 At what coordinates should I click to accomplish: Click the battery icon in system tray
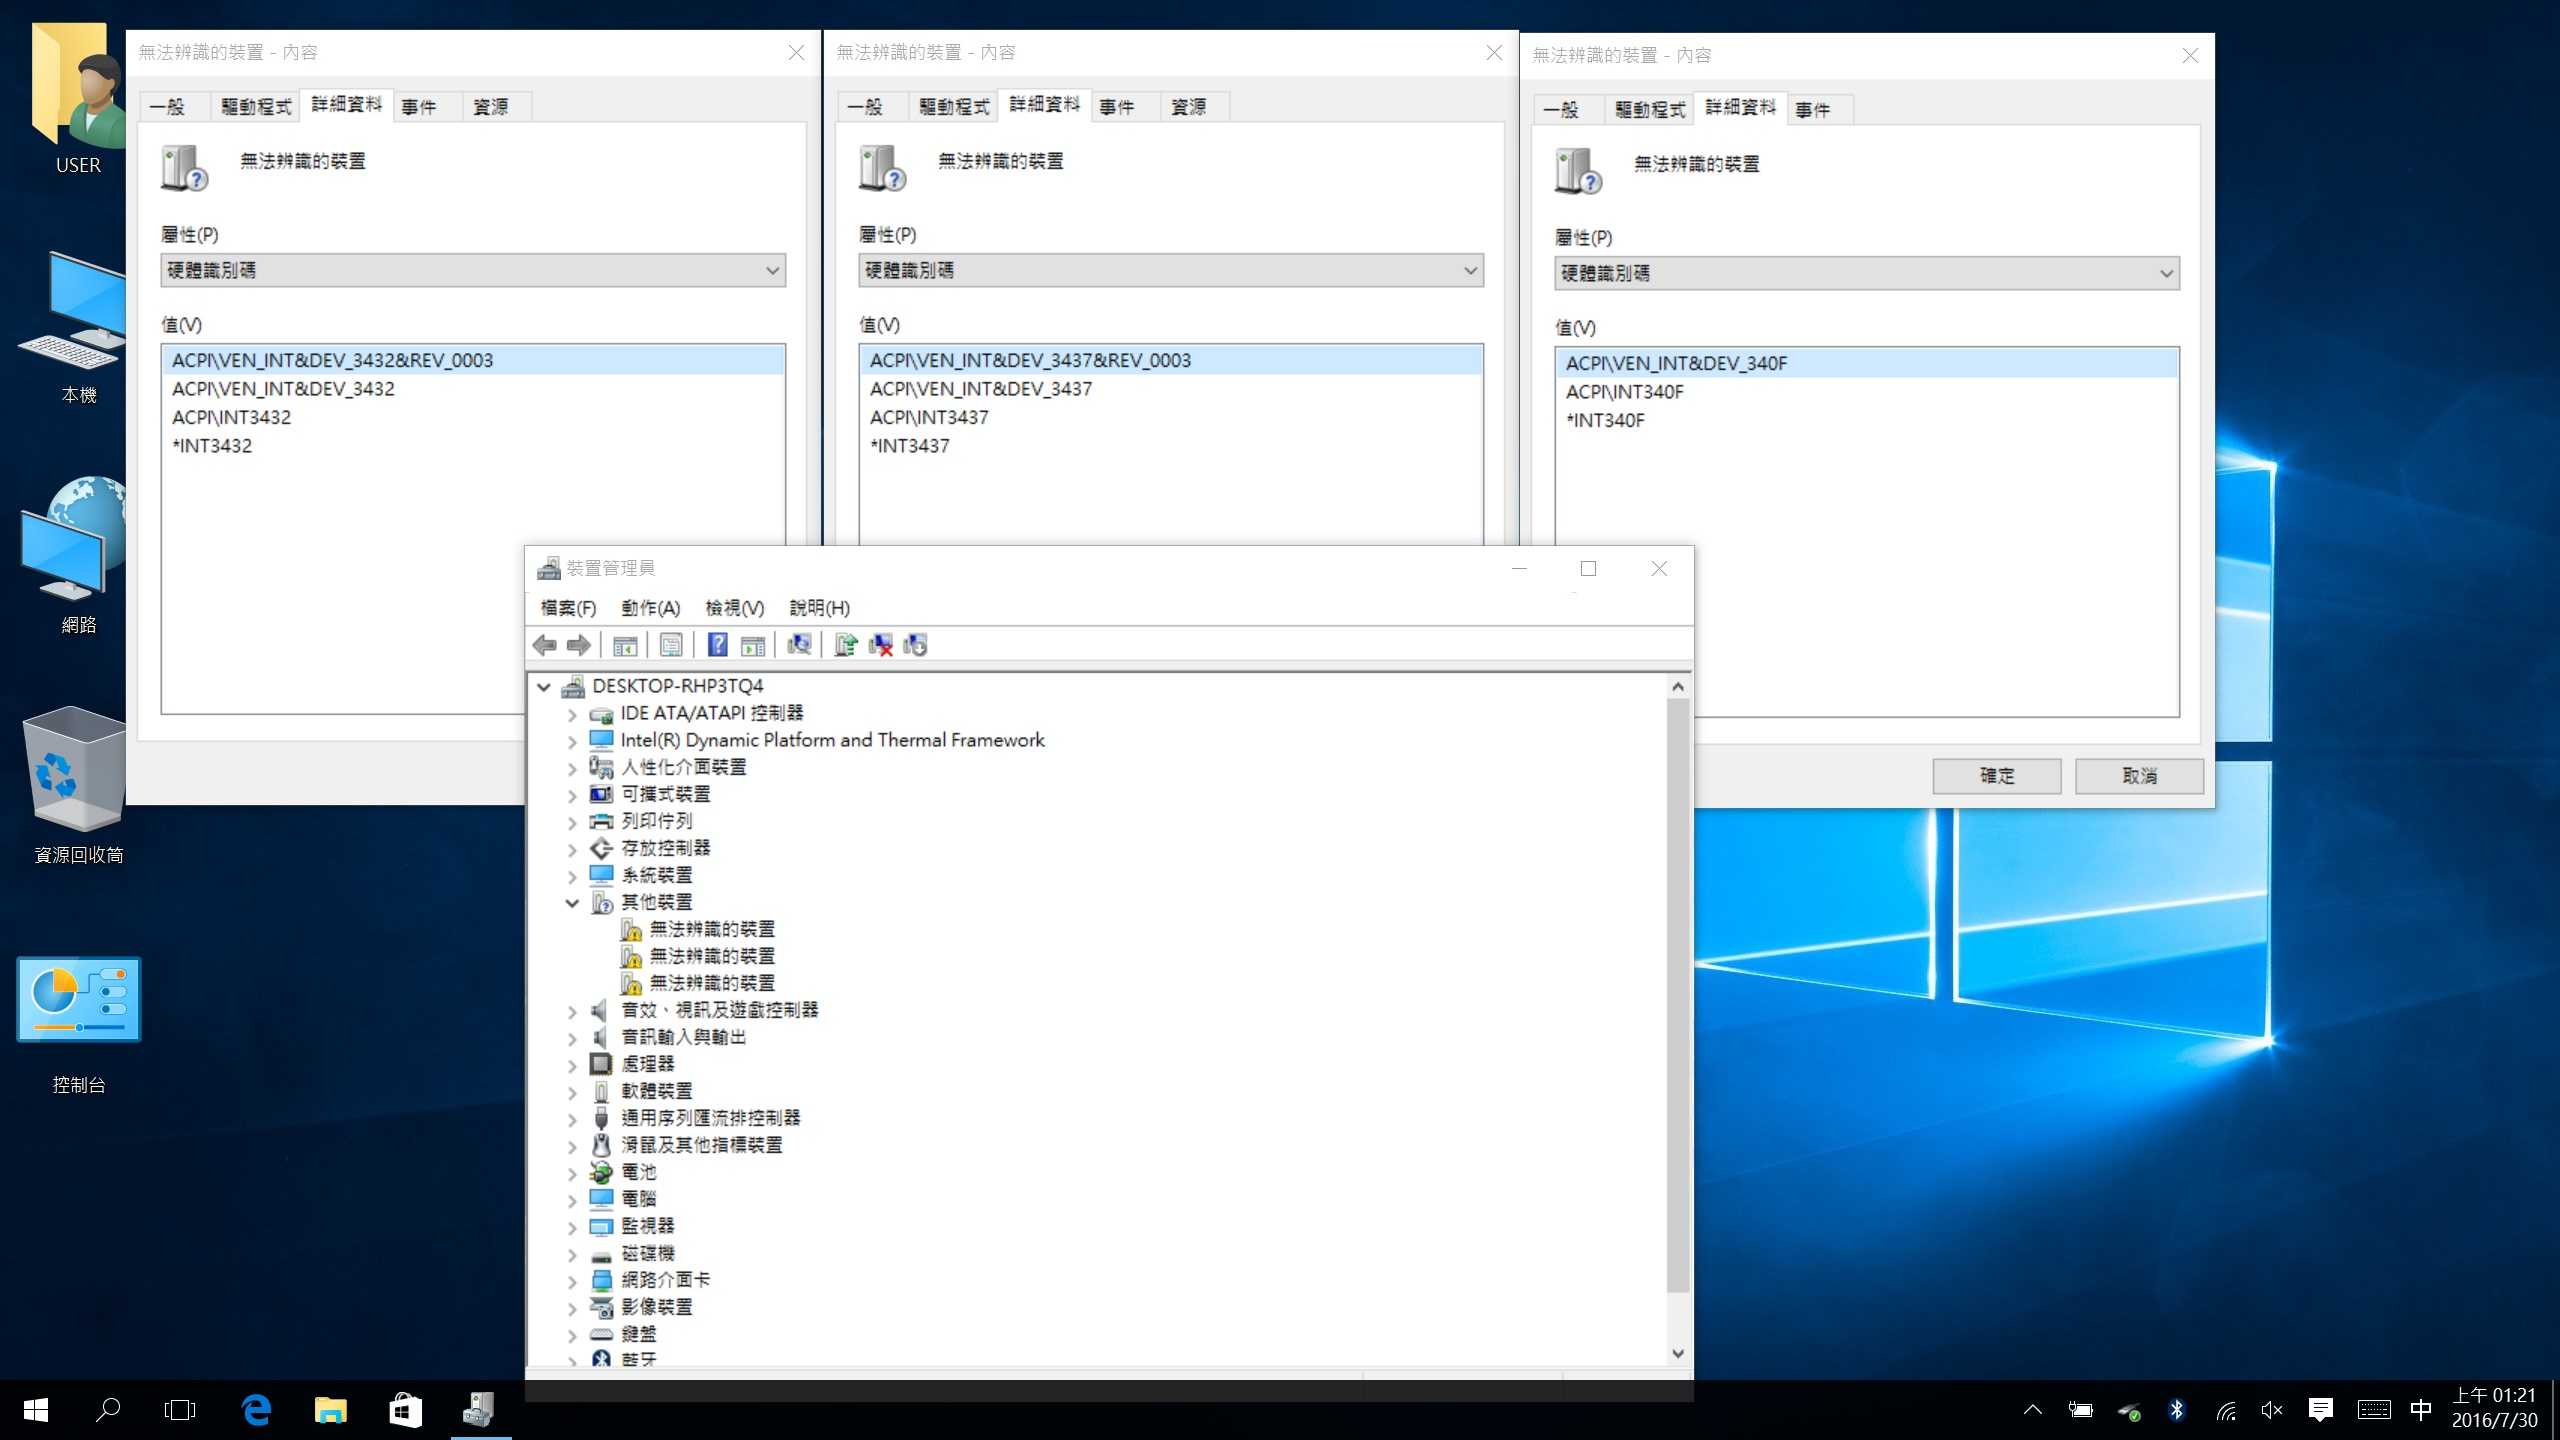coord(2080,1410)
